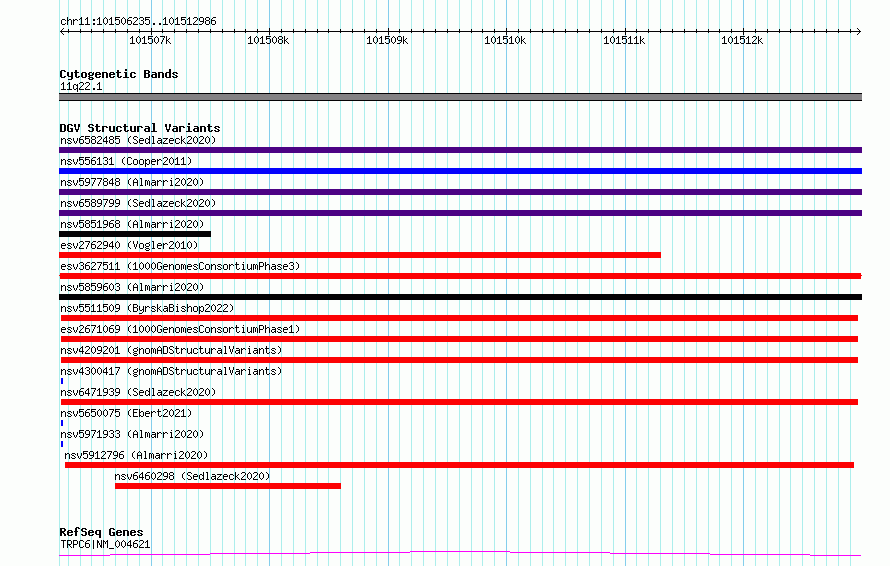
Task: Click the 101507k ruler label
Action: 150,40
